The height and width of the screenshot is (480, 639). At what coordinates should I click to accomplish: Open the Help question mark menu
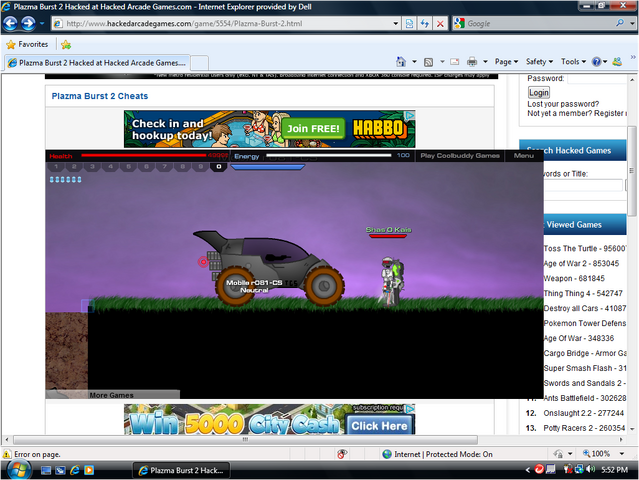pos(599,62)
